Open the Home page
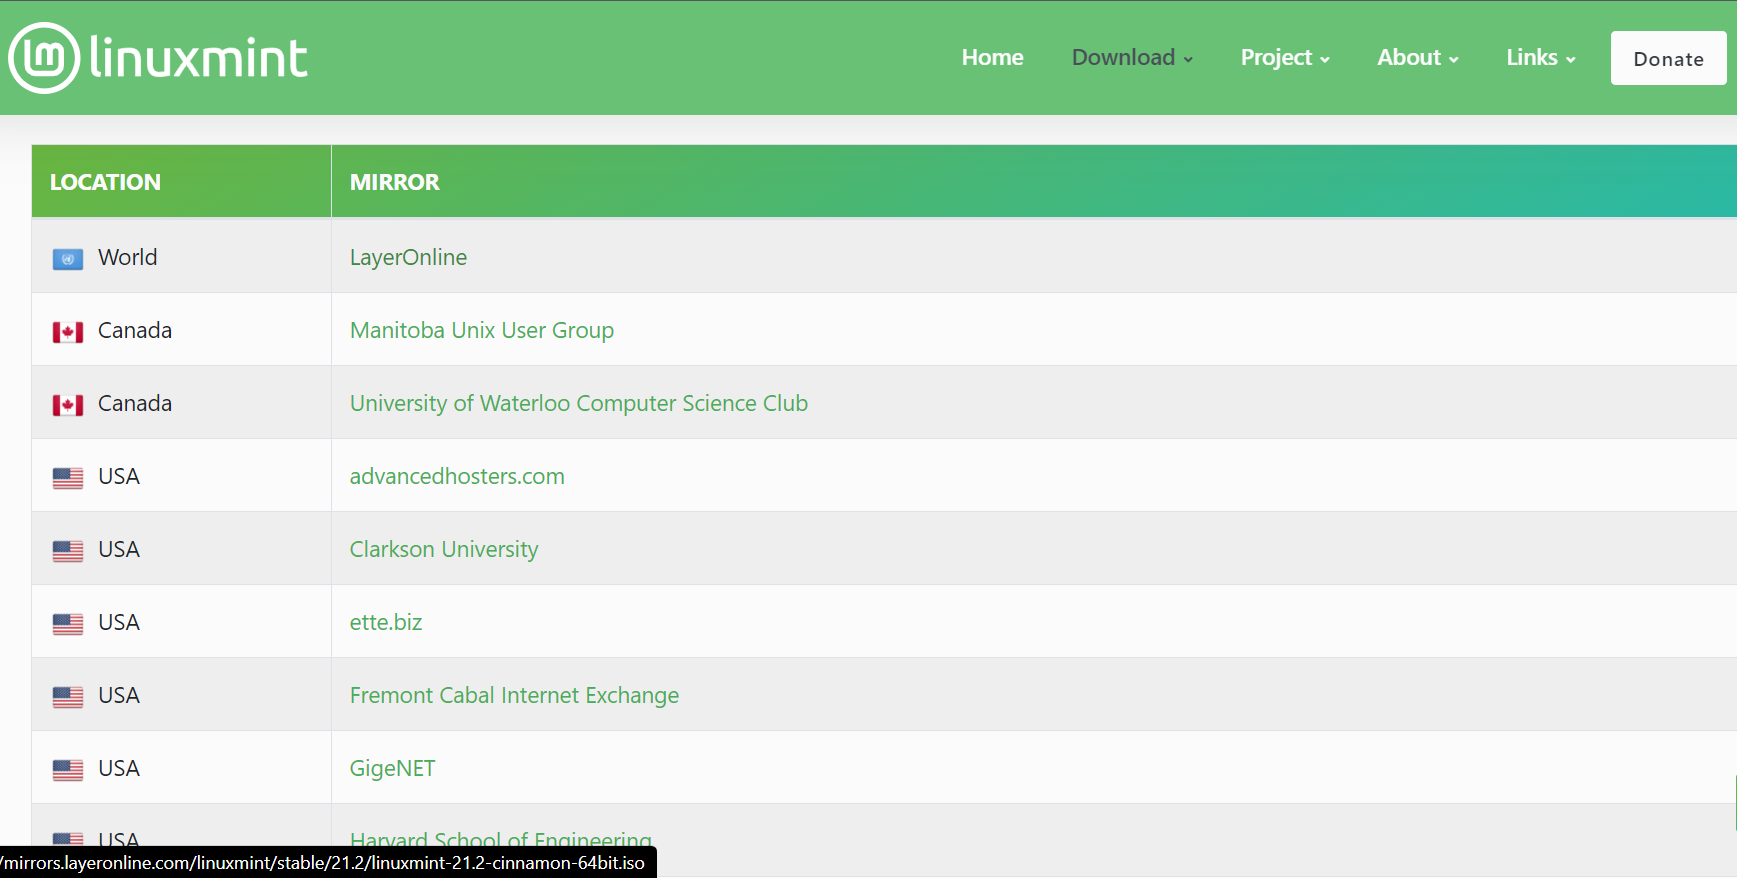Image resolution: width=1737 pixels, height=878 pixels. [992, 58]
